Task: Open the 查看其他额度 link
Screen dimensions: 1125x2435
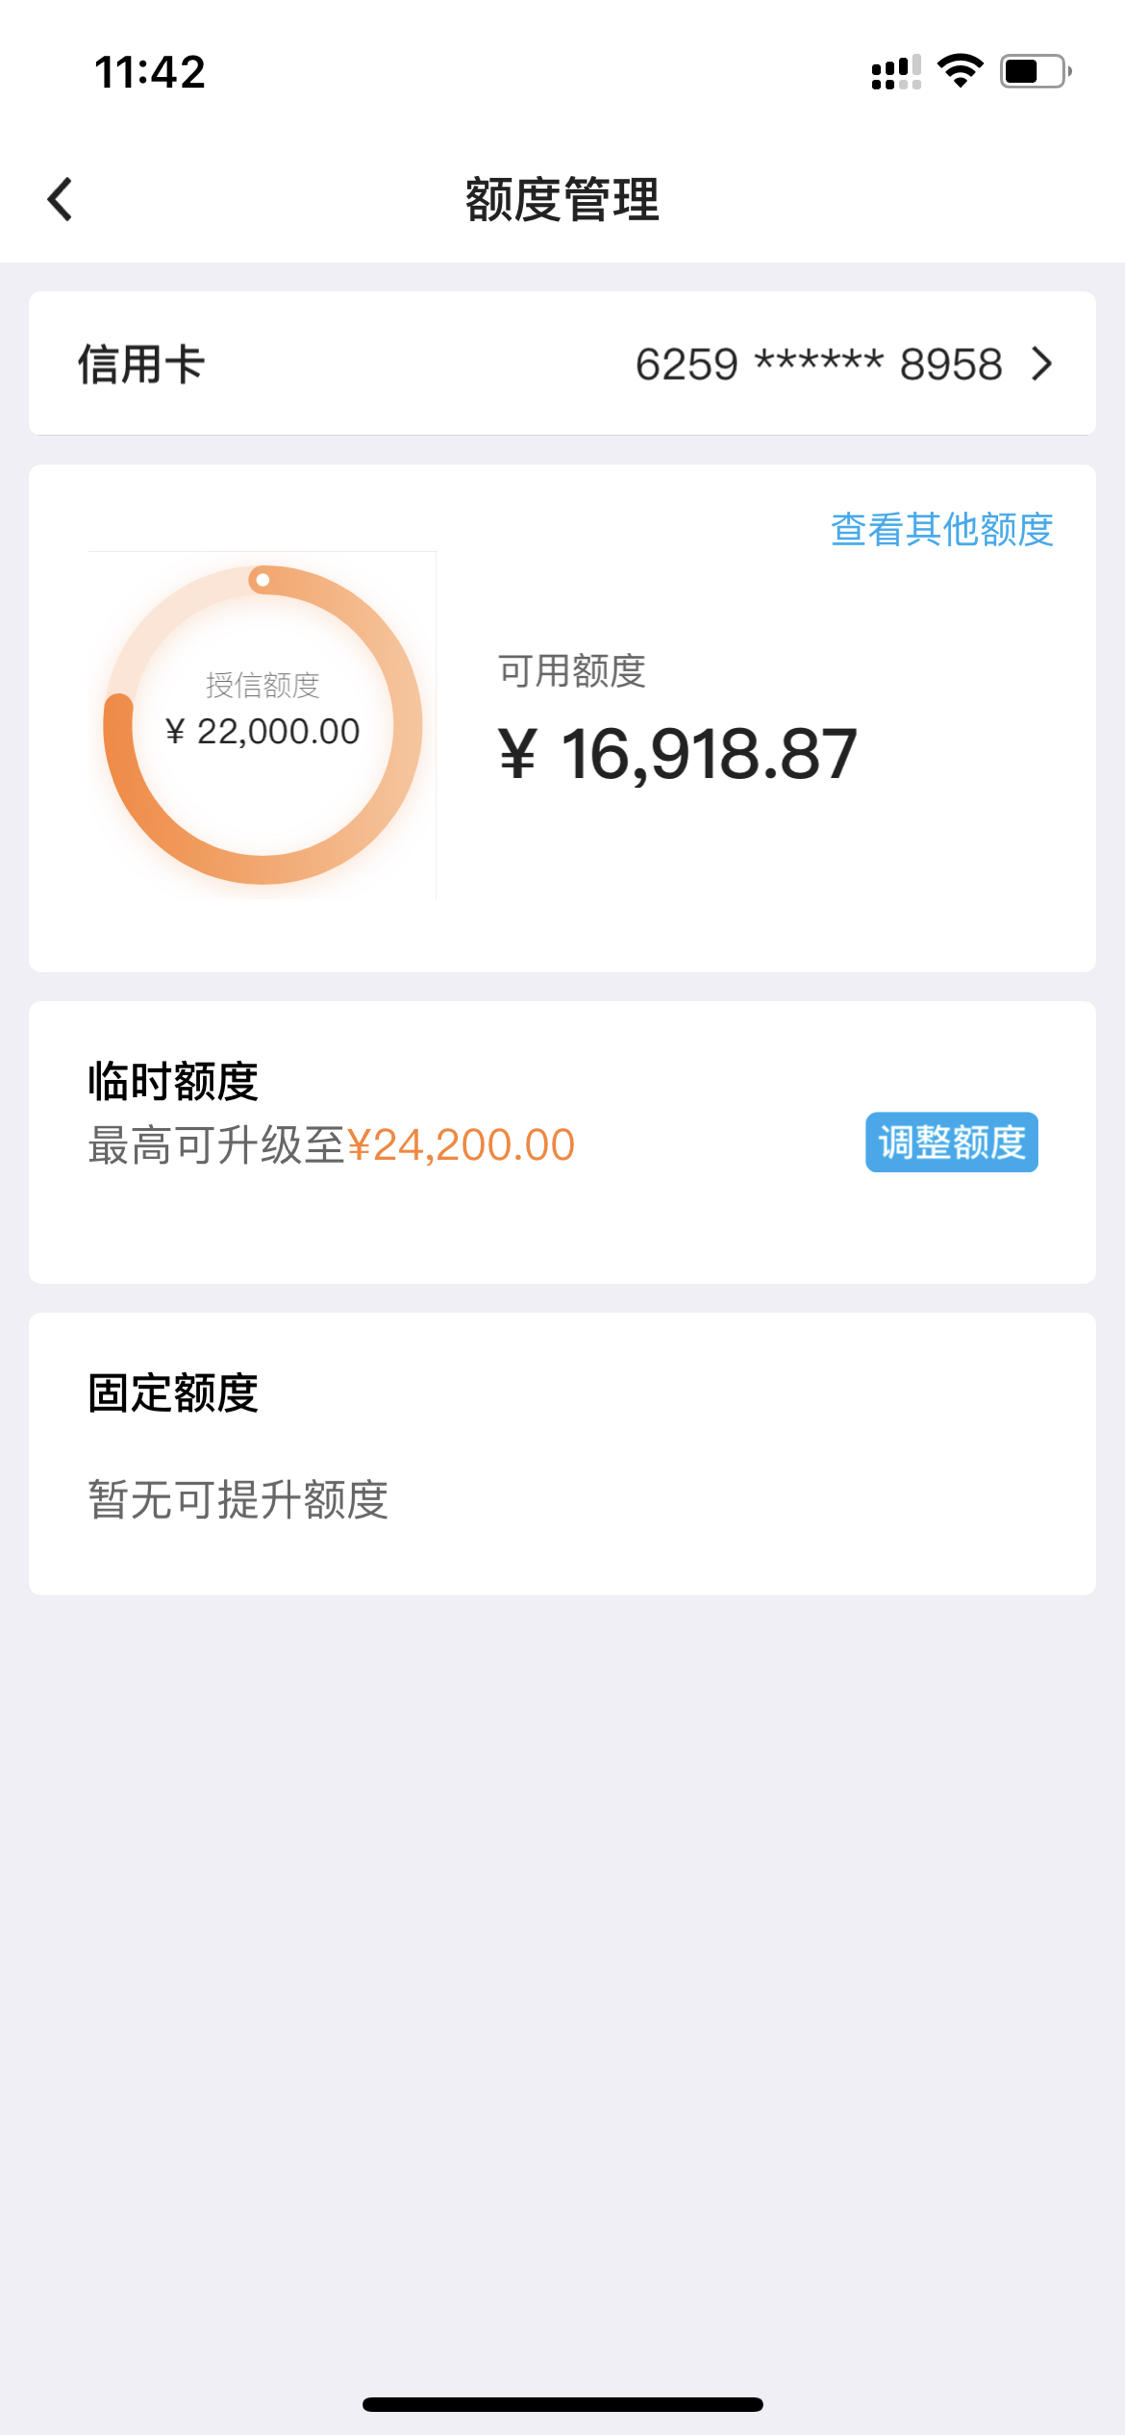Action: [942, 529]
